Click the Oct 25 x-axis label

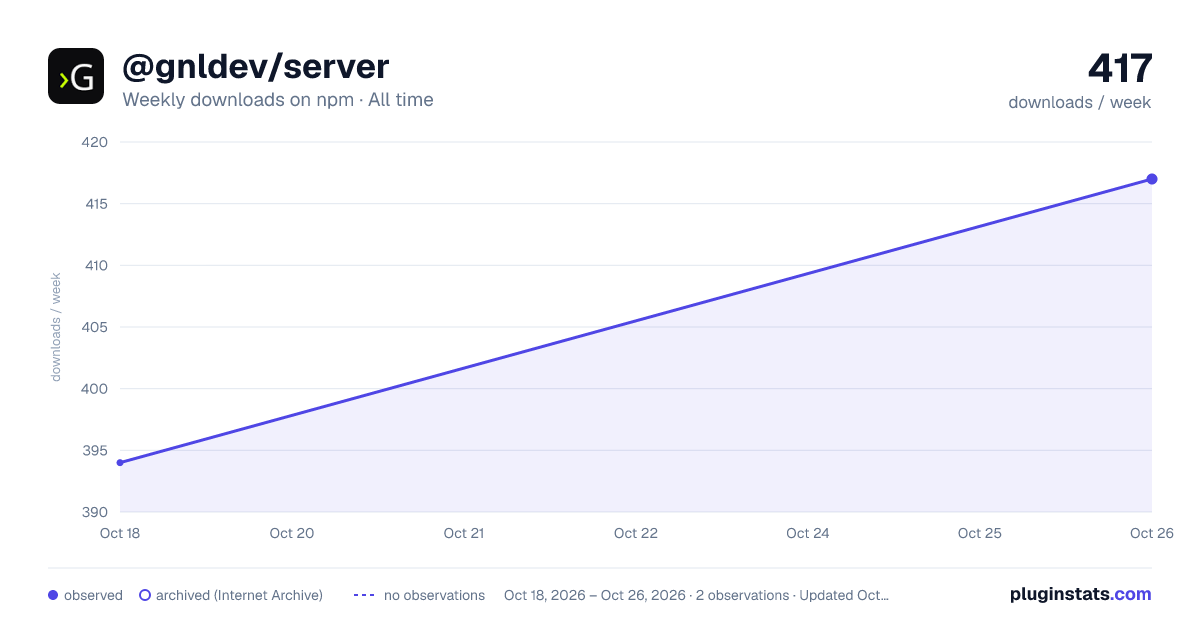pos(980,533)
